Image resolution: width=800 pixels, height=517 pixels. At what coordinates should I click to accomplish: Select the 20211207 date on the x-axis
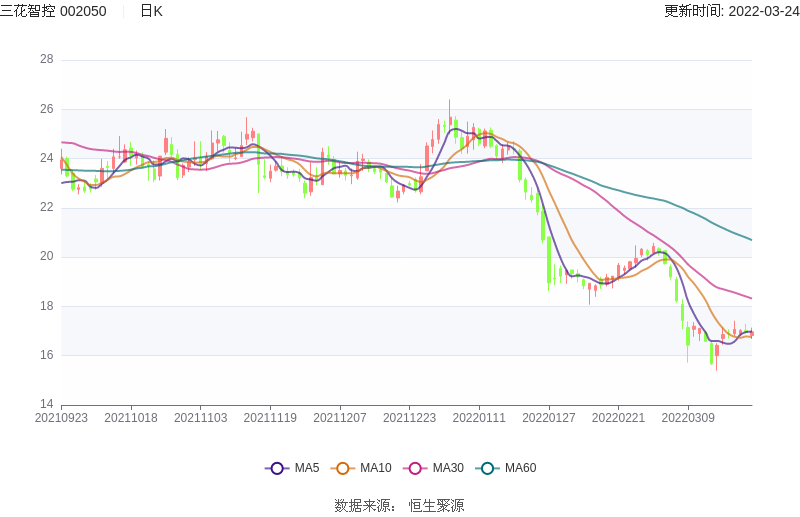point(340,419)
